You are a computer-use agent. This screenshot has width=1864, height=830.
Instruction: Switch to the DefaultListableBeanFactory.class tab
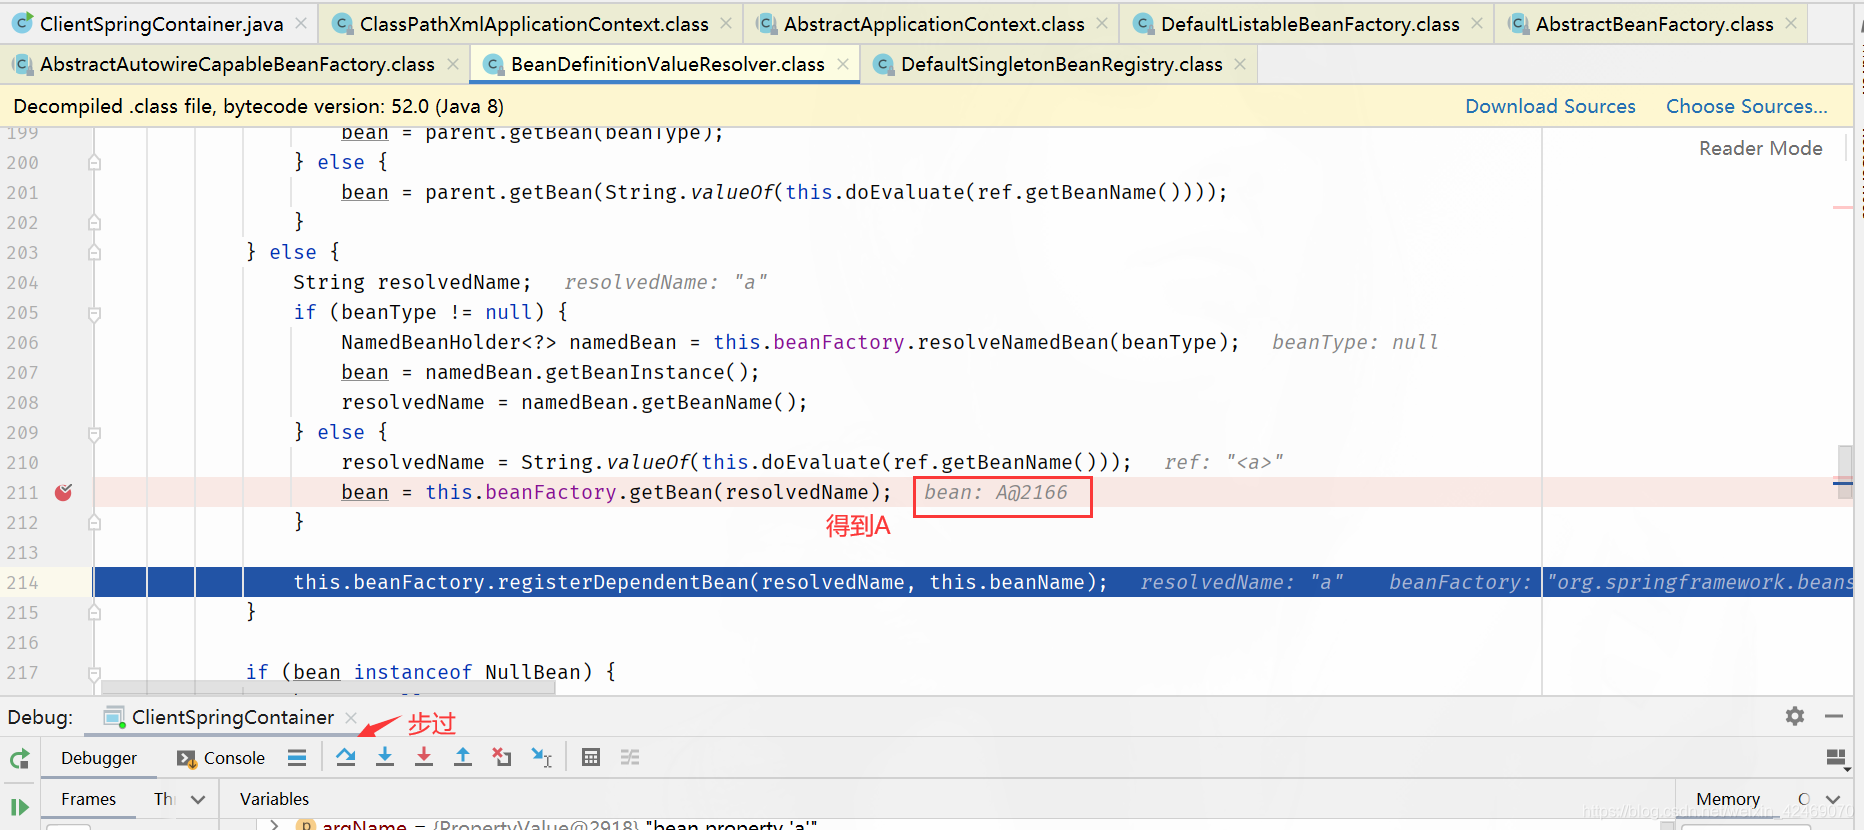(1309, 23)
